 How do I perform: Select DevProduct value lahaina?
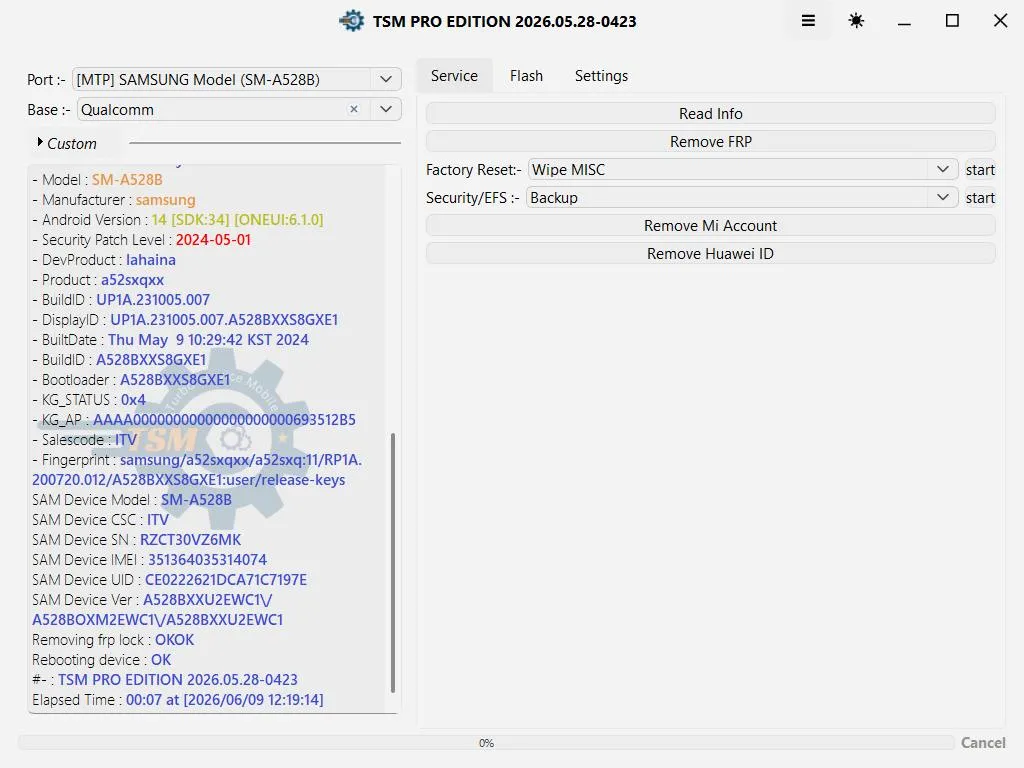pyautogui.click(x=151, y=260)
